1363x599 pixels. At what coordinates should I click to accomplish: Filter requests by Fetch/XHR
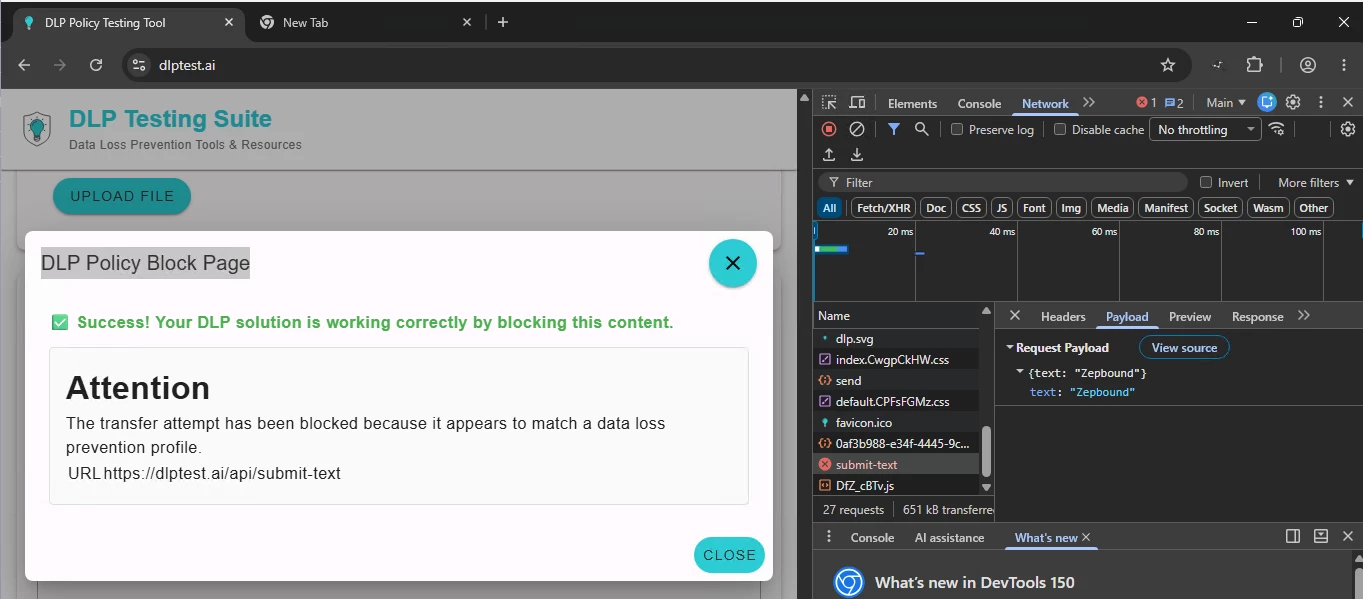coord(883,208)
